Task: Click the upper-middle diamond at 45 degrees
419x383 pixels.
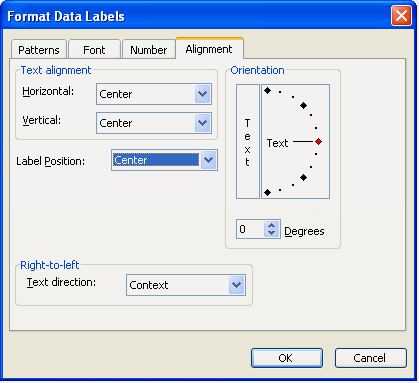Action: pos(303,106)
